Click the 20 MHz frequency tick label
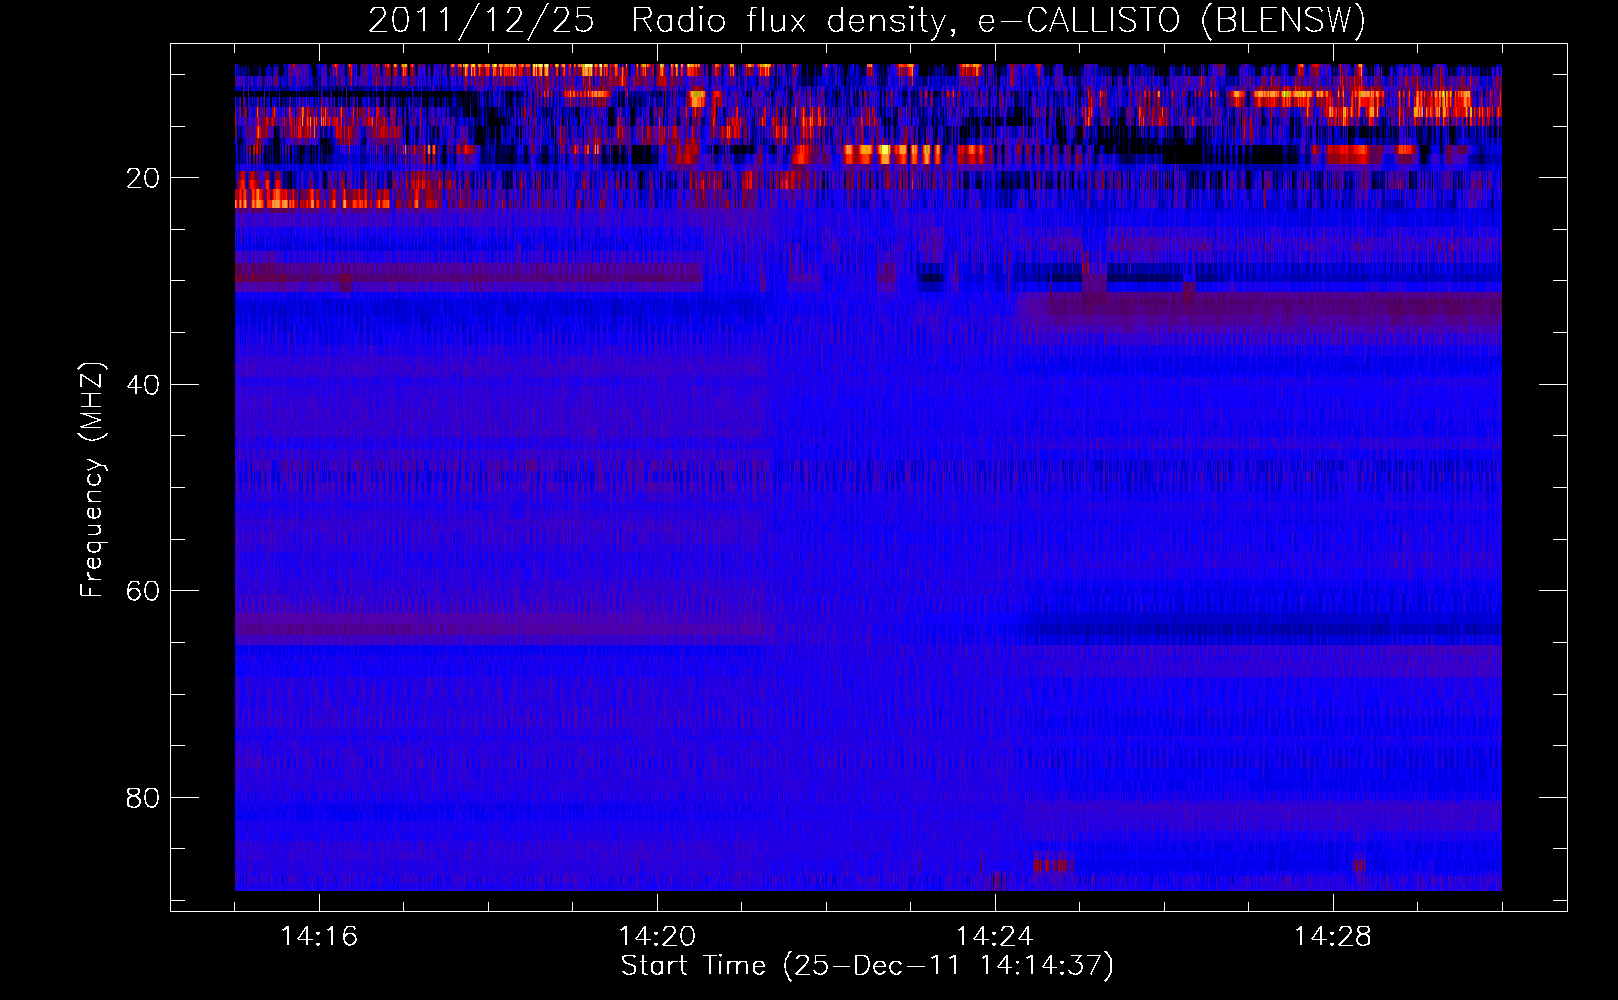Screen dimensions: 1618x1000 click(144, 178)
